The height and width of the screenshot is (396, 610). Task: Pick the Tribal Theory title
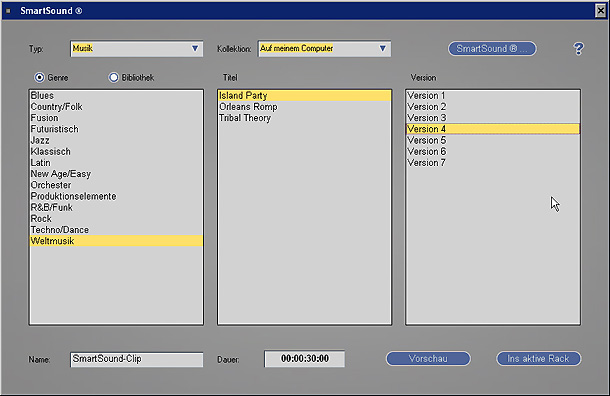304,118
